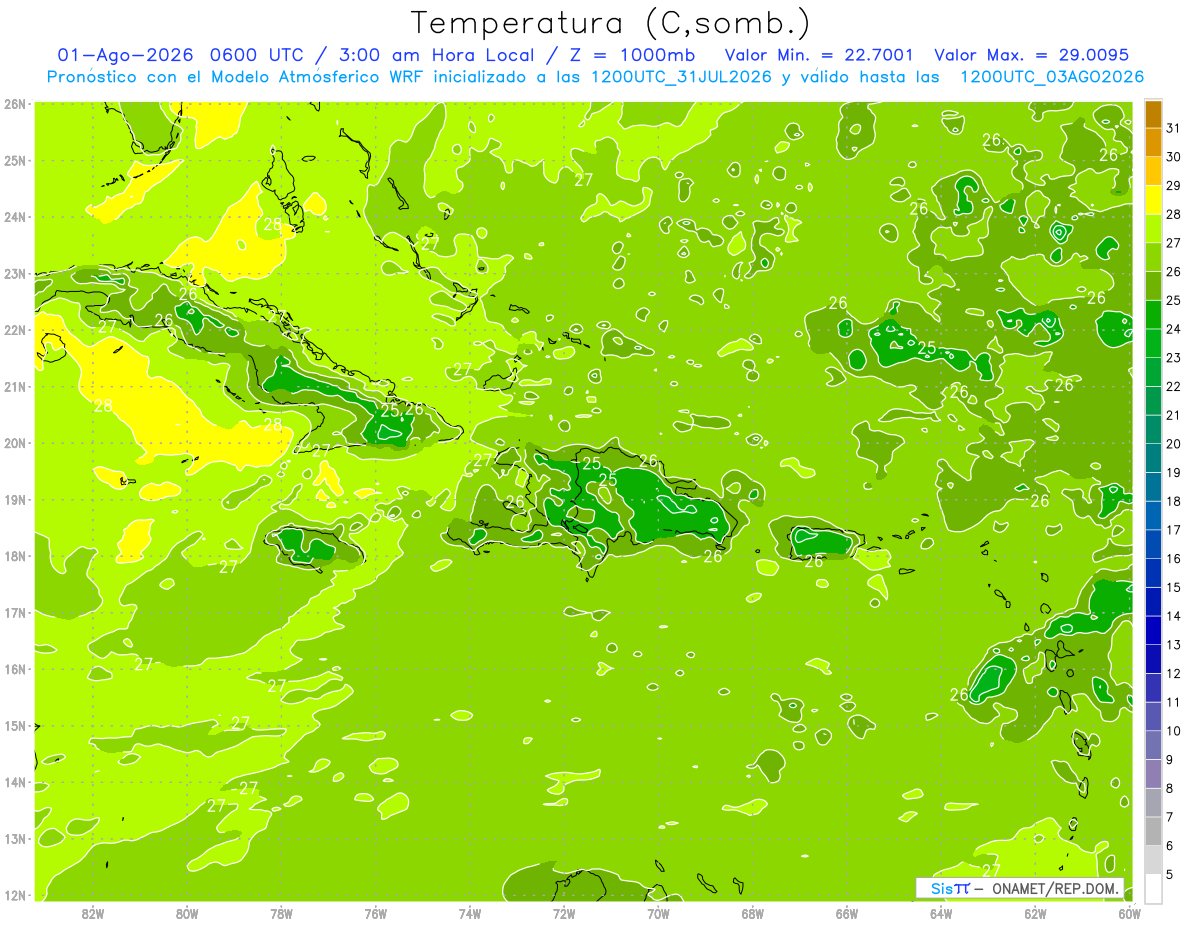This screenshot has height=927, width=1200.
Task: Click the '23' value on color scale
Action: [1174, 358]
